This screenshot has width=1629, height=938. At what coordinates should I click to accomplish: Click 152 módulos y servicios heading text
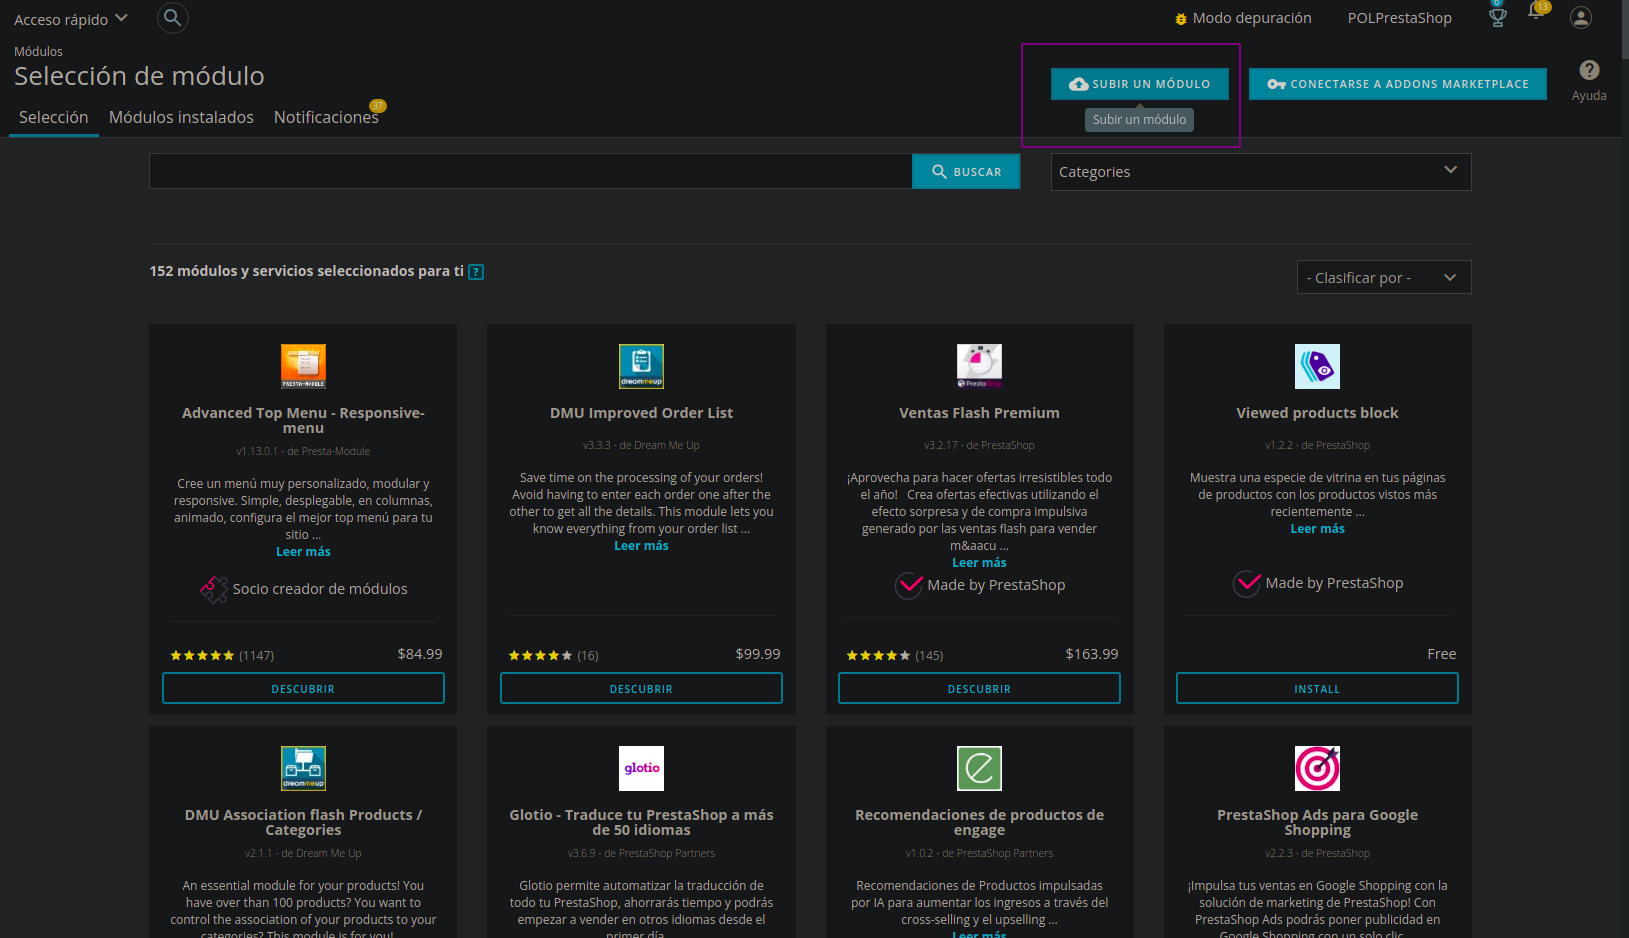click(x=307, y=271)
